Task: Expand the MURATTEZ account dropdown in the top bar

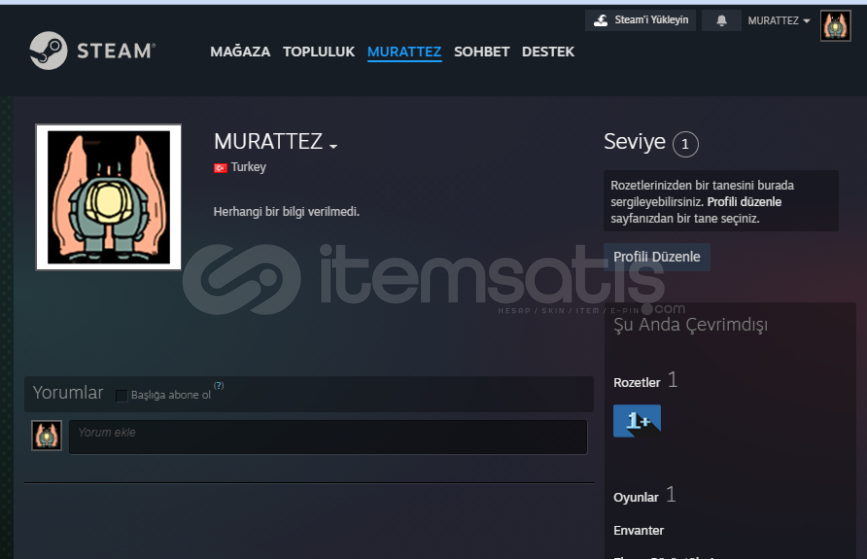Action: click(x=779, y=20)
